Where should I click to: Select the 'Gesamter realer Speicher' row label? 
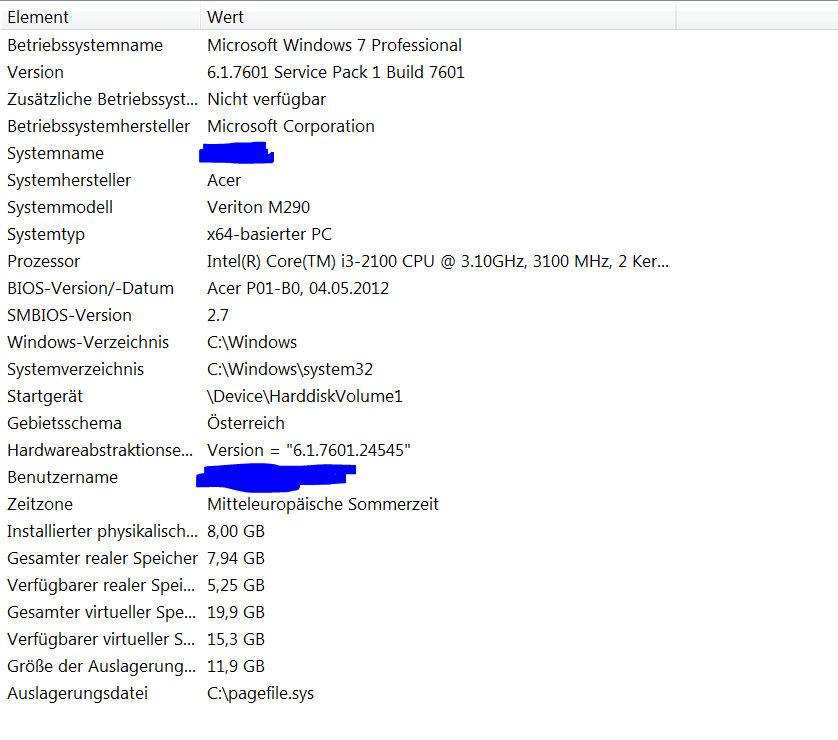point(103,558)
